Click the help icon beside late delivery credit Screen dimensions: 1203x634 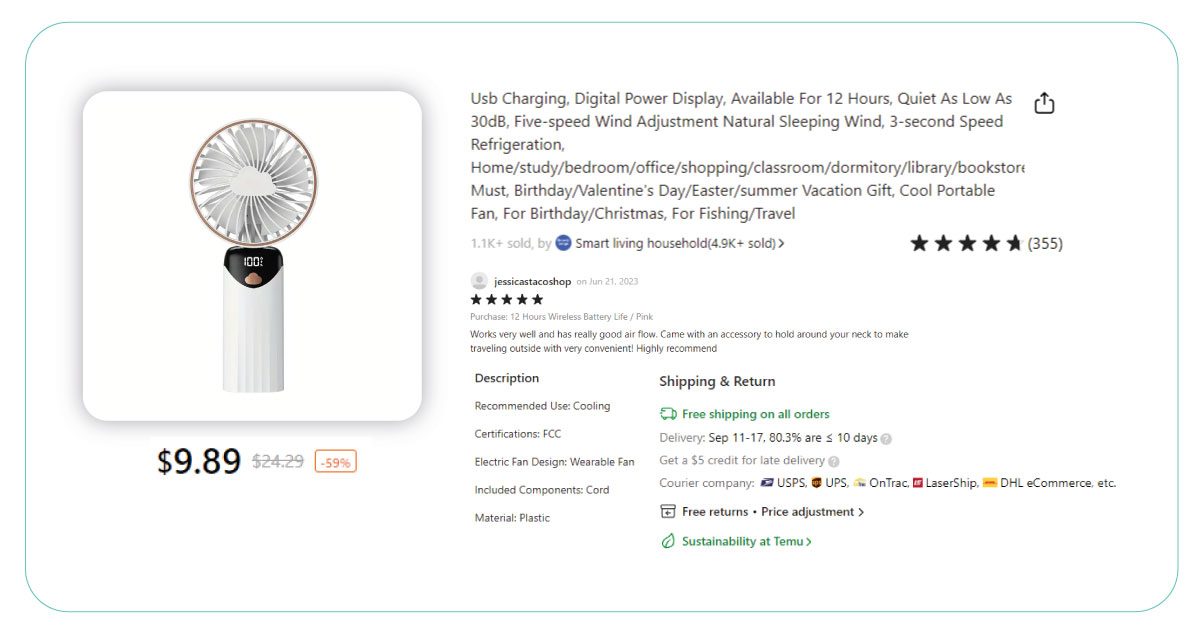point(834,461)
